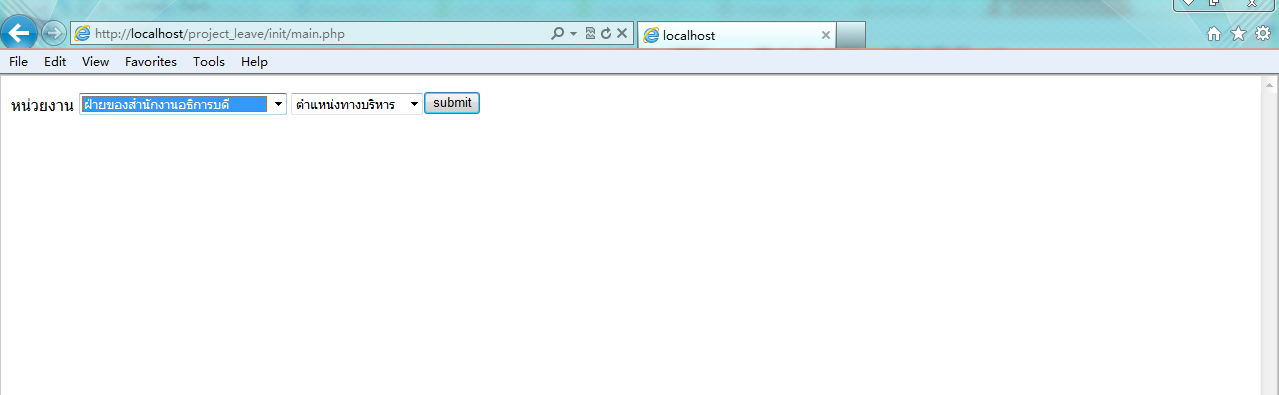The image size is (1279, 395).
Task: Close the localhost tab
Action: (825, 35)
